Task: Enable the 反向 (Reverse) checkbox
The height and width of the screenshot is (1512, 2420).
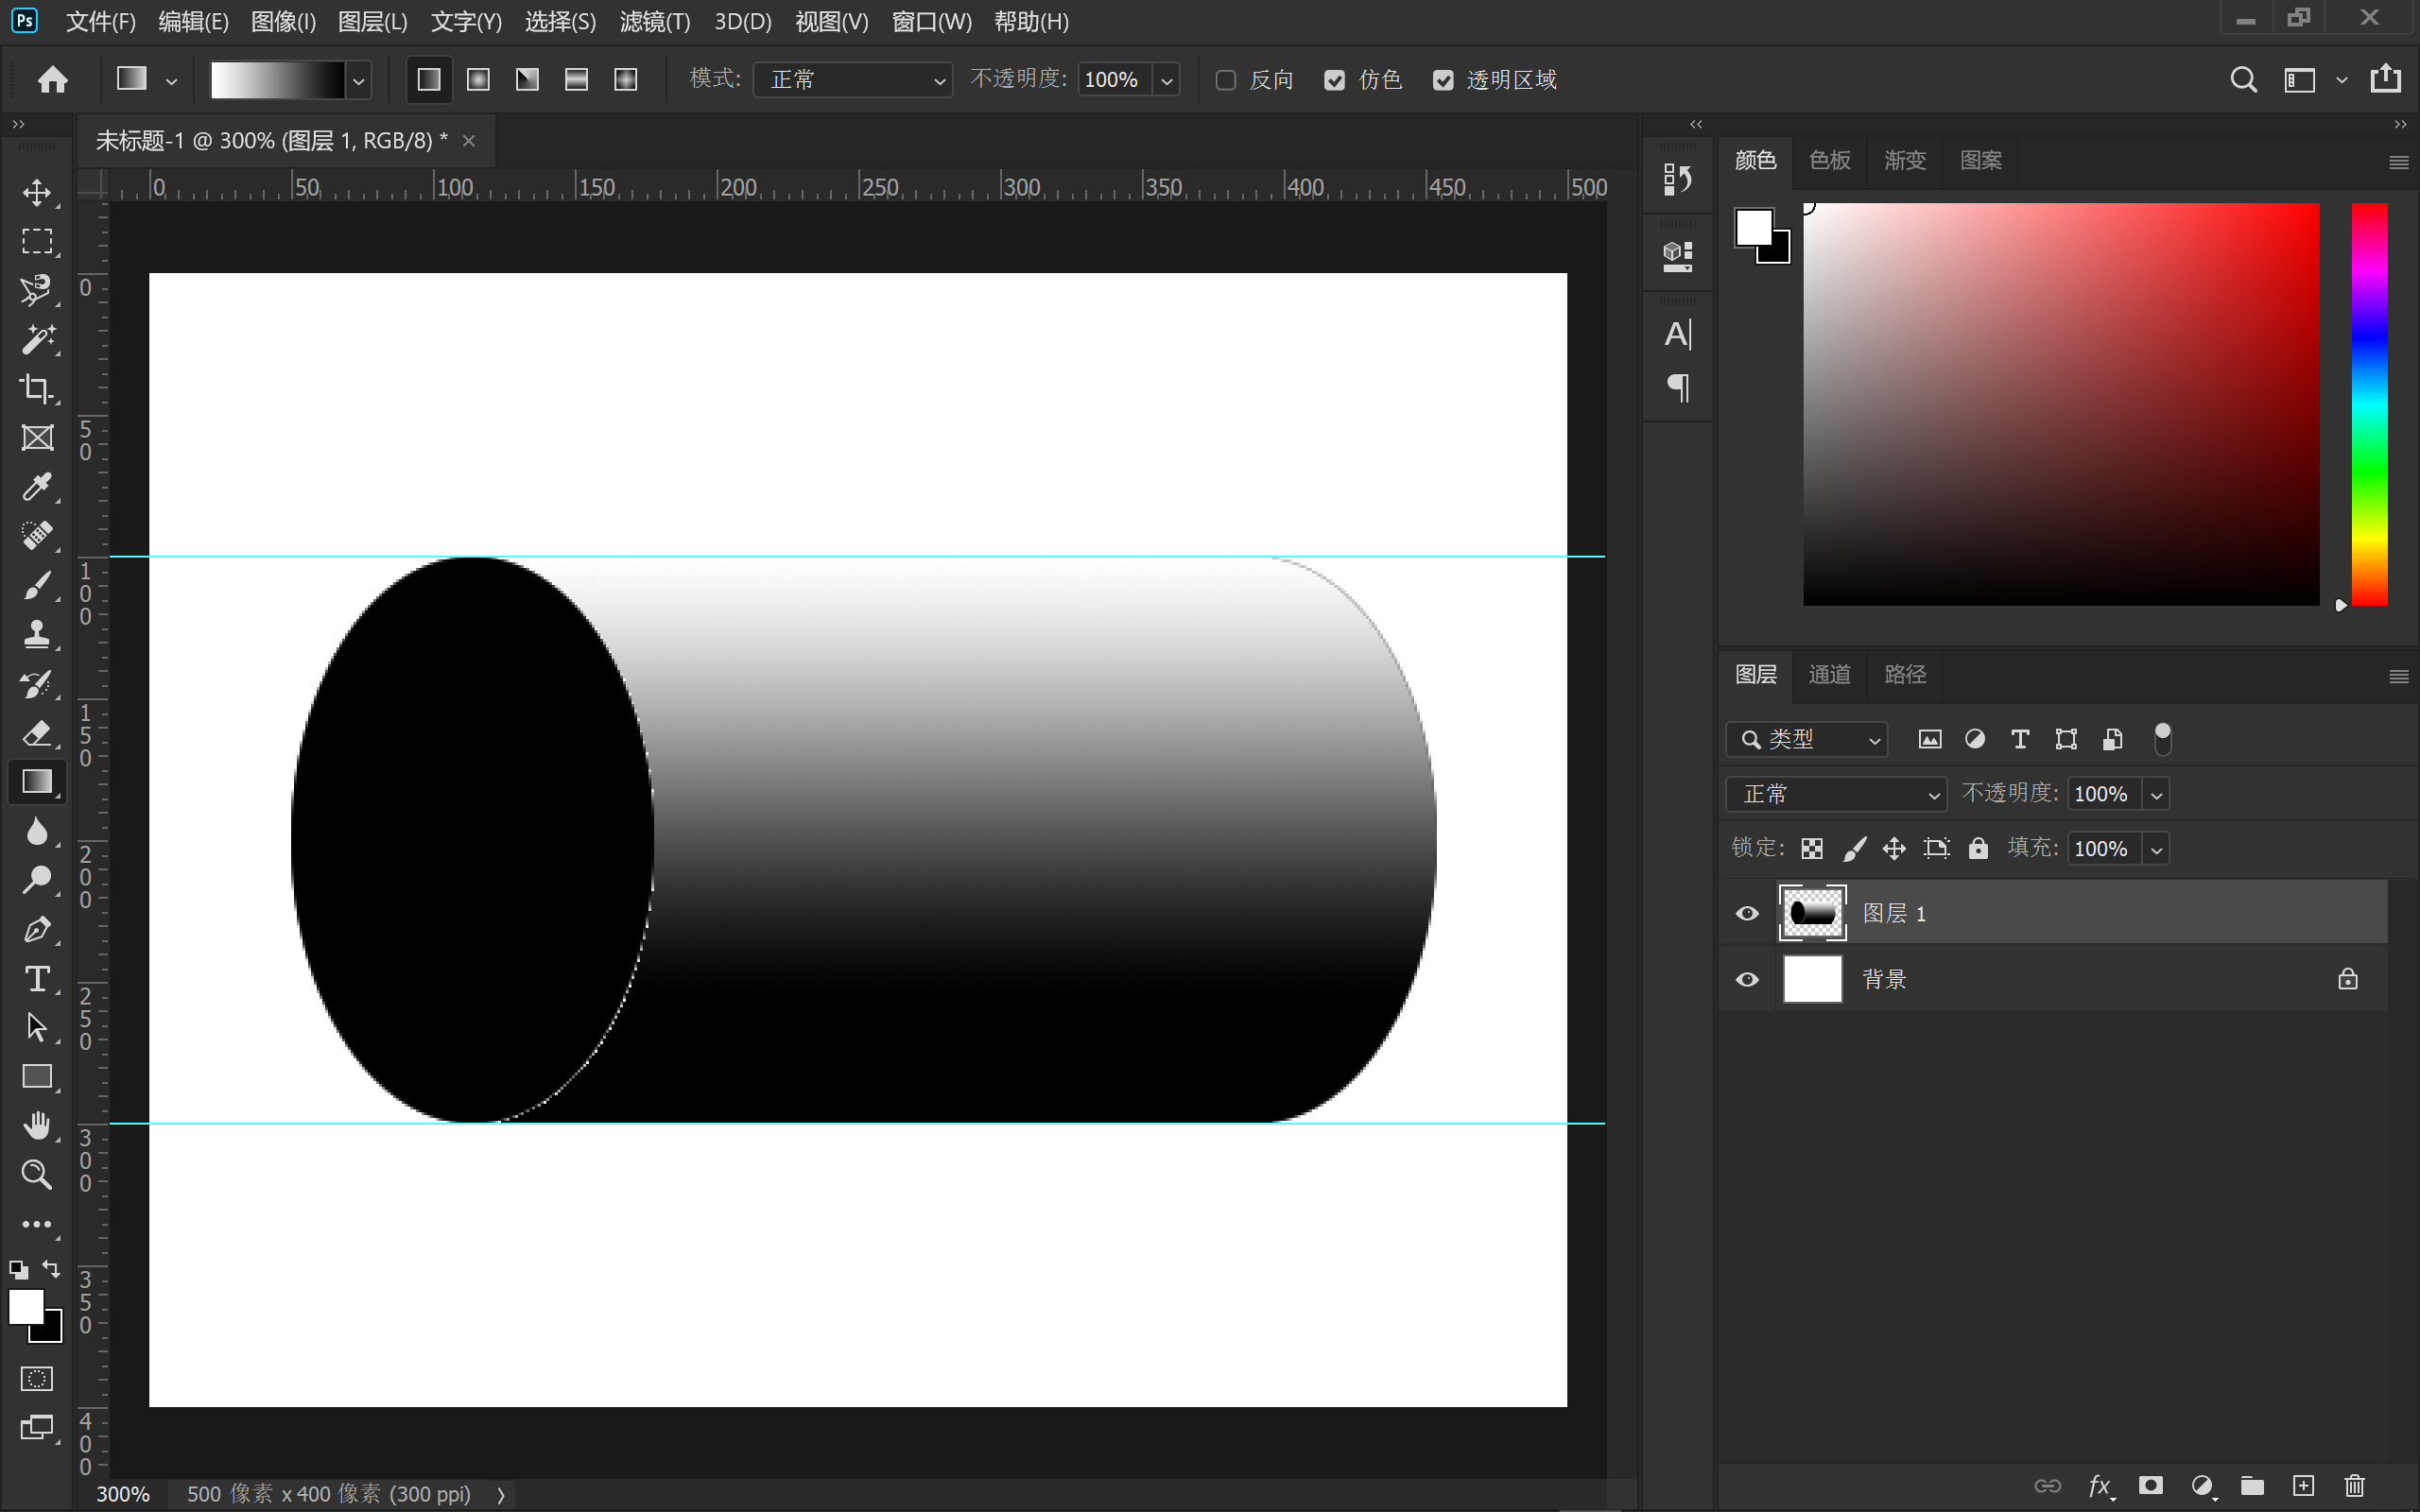Action: 1226,80
